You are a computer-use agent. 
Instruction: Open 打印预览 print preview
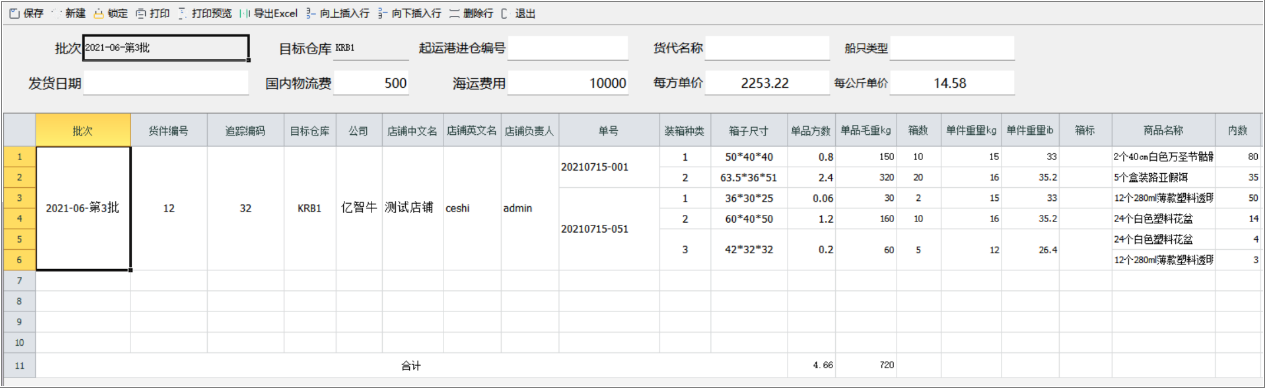point(205,13)
